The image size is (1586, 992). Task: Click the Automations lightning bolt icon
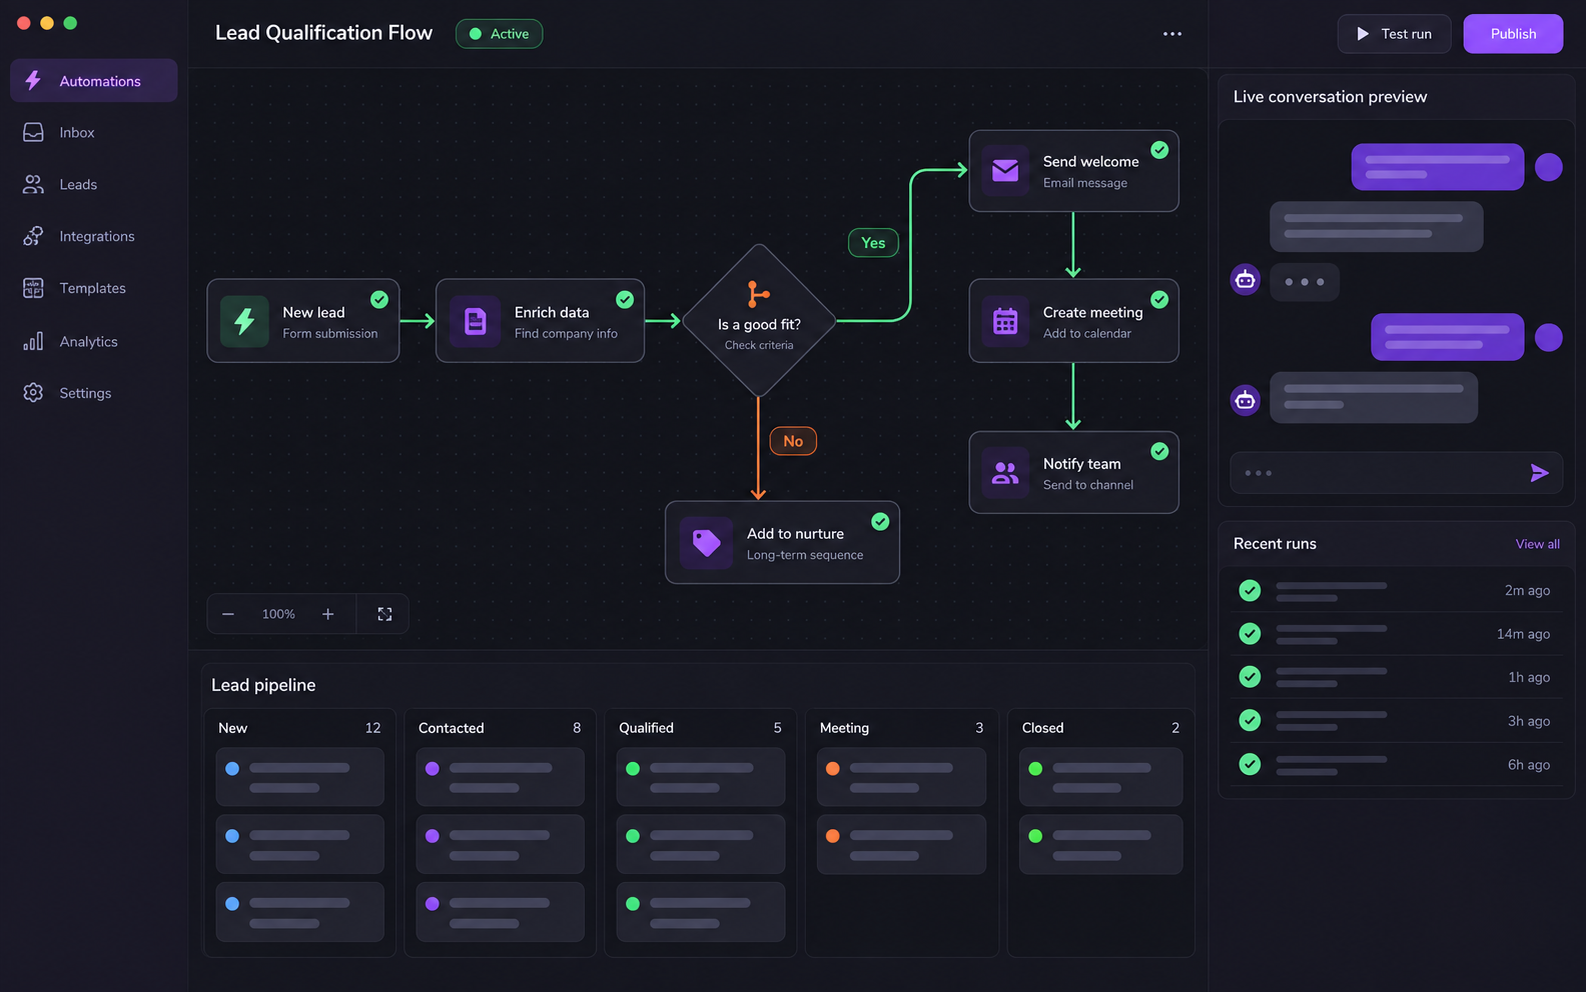33,80
